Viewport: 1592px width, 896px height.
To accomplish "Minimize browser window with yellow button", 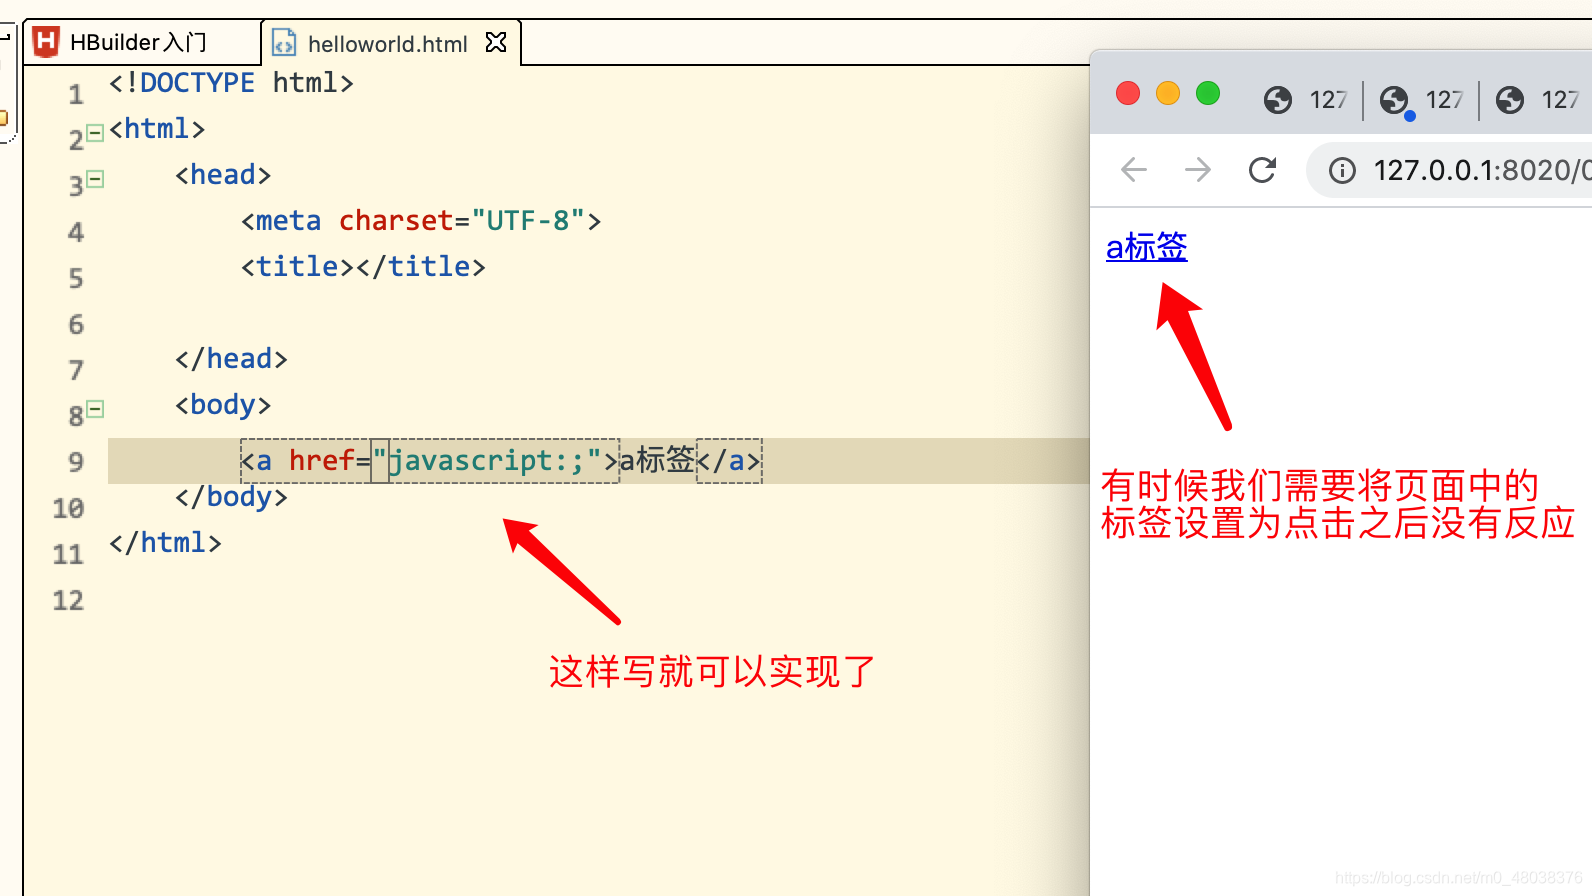I will (x=1168, y=93).
